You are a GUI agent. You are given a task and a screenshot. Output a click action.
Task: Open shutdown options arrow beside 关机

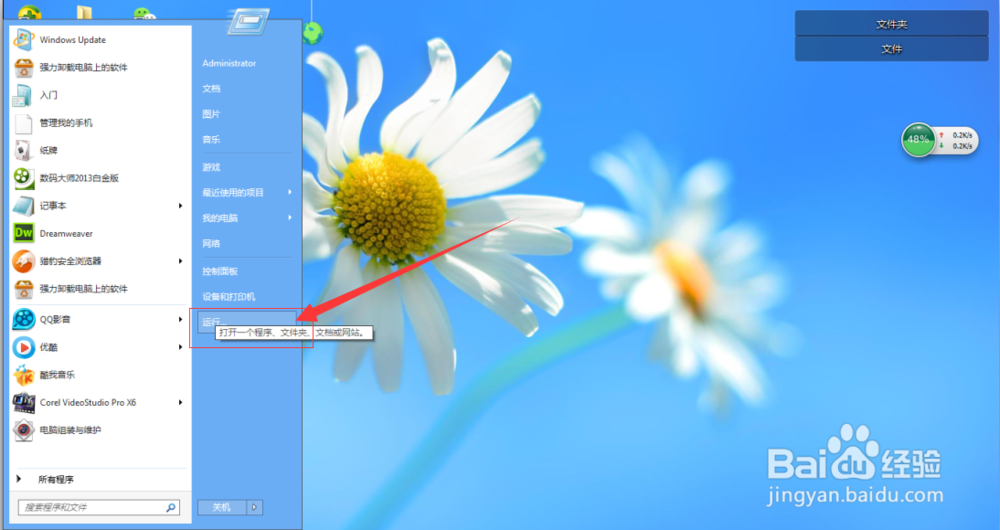pos(254,508)
